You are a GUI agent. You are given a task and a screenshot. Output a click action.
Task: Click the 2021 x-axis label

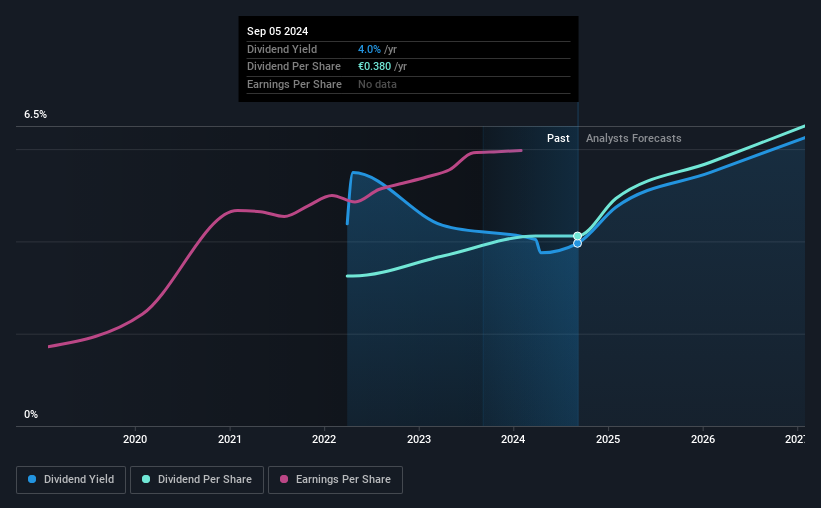pyautogui.click(x=229, y=439)
